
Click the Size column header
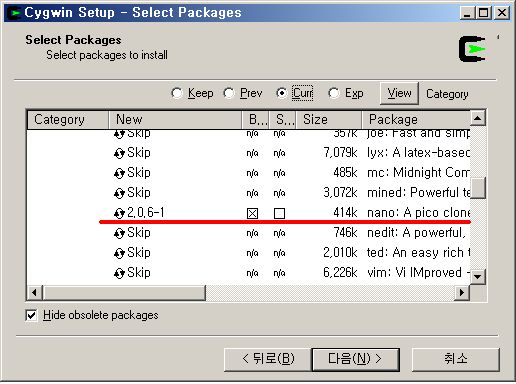coord(329,120)
